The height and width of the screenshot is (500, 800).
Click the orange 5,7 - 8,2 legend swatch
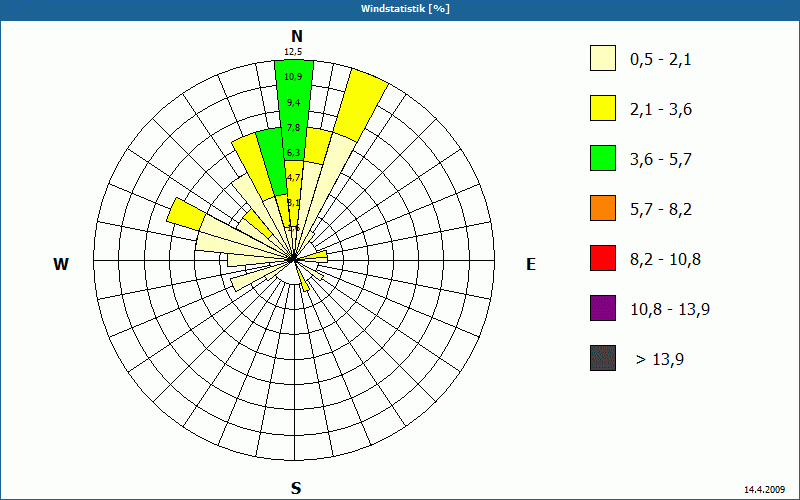(x=603, y=208)
